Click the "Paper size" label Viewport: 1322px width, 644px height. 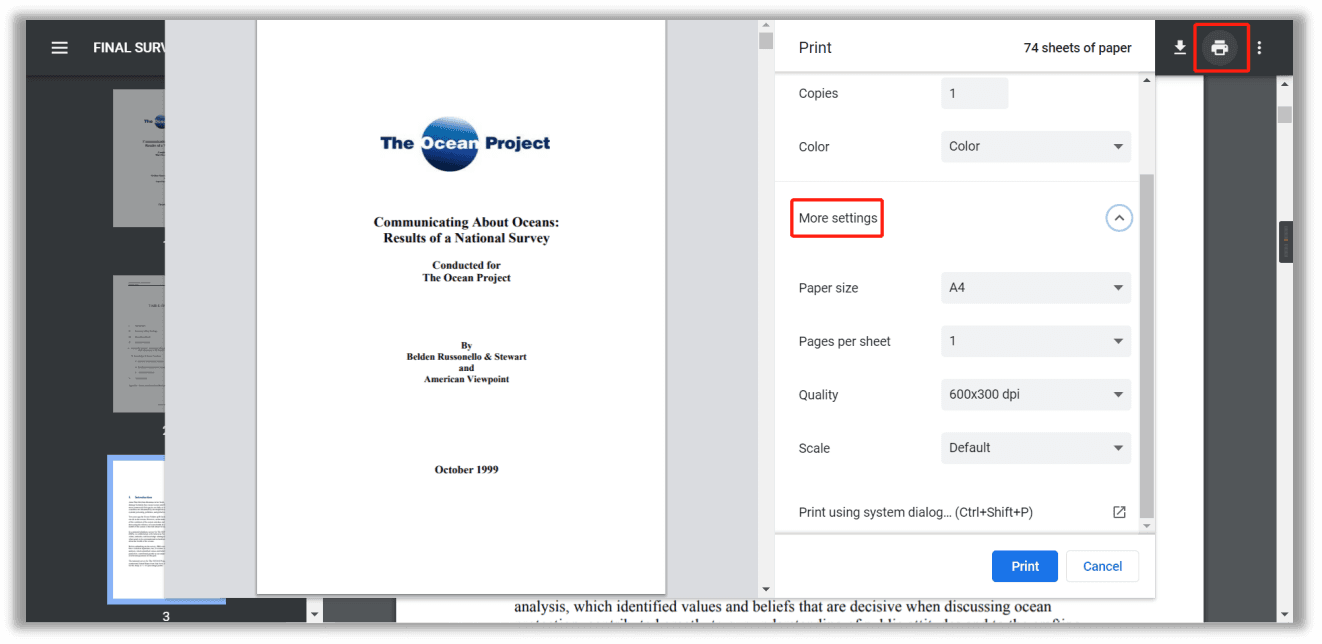pyautogui.click(x=828, y=288)
